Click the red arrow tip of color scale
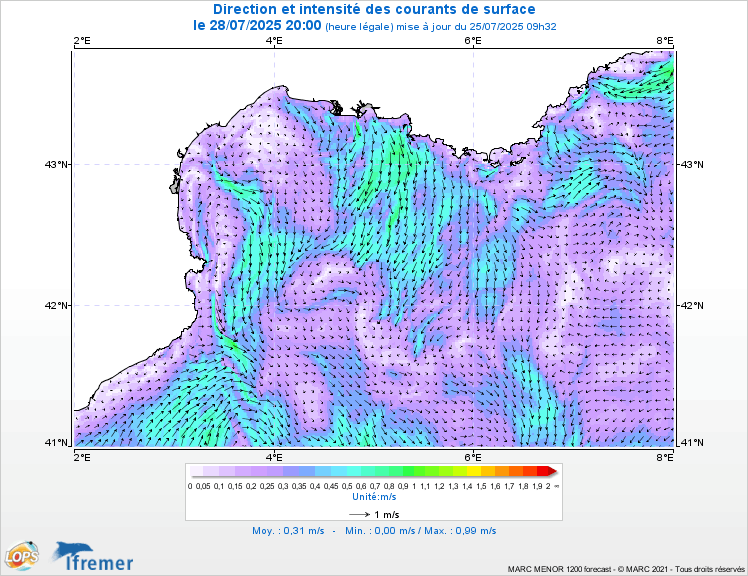Screen dimensions: 748x576 [552, 471]
